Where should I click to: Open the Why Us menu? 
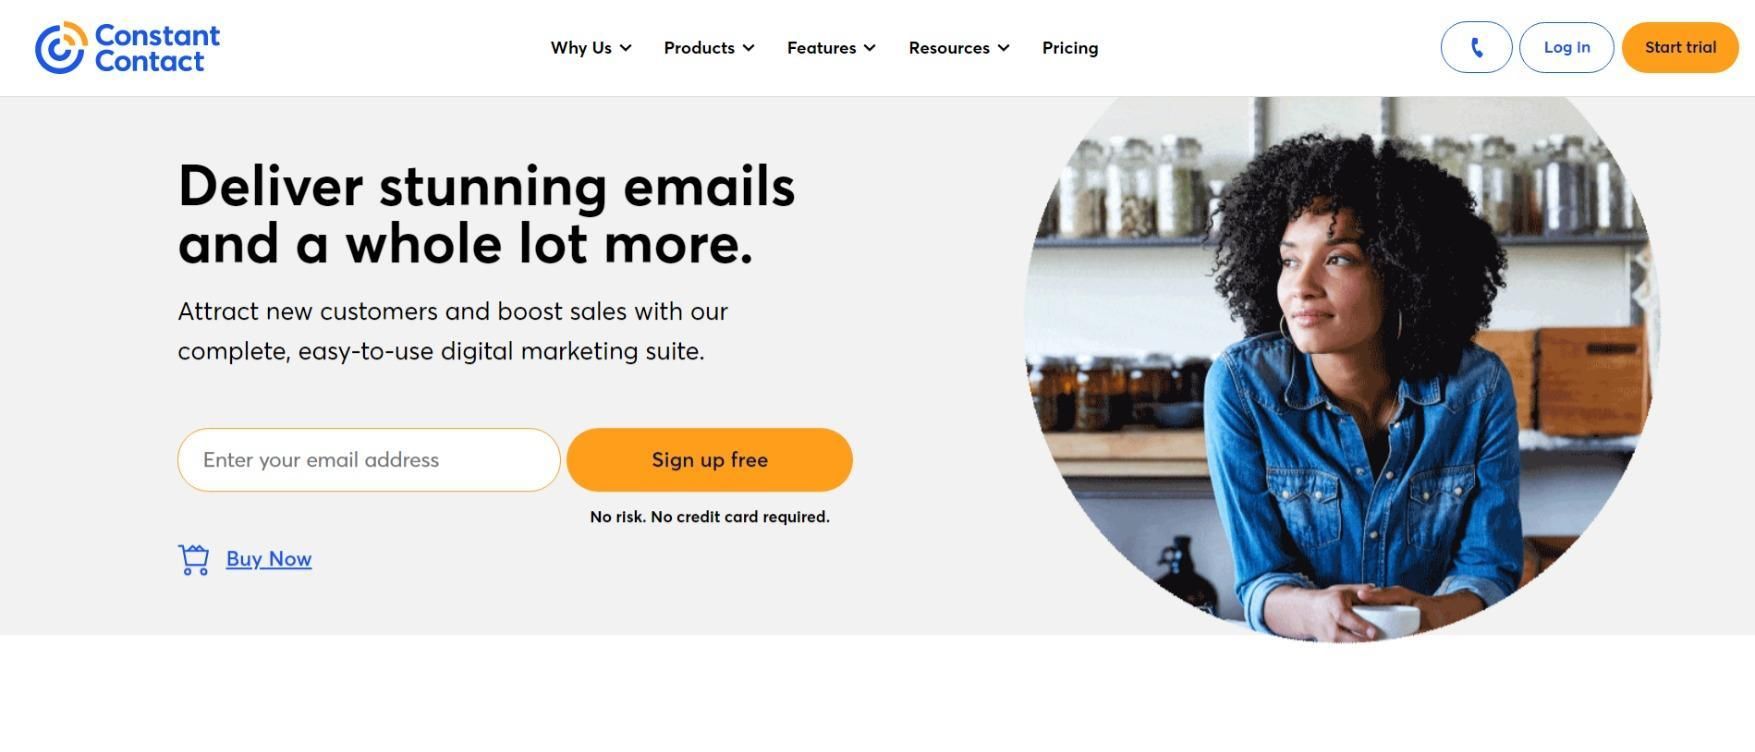point(591,48)
